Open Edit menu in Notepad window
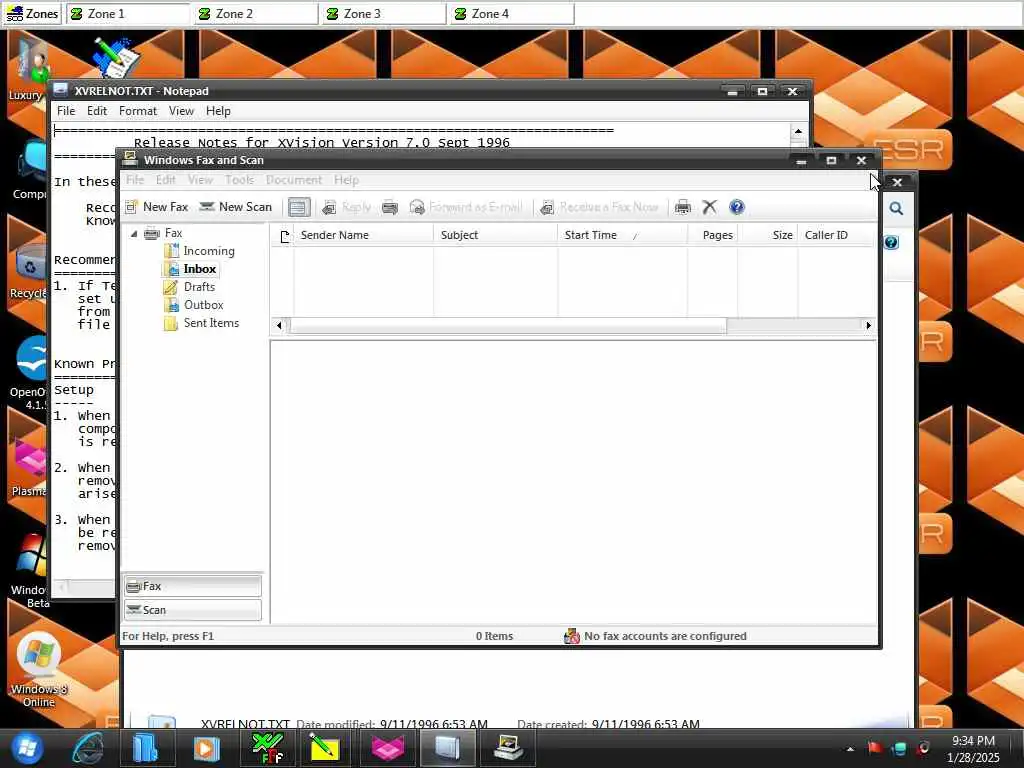1024x768 pixels. pos(97,111)
